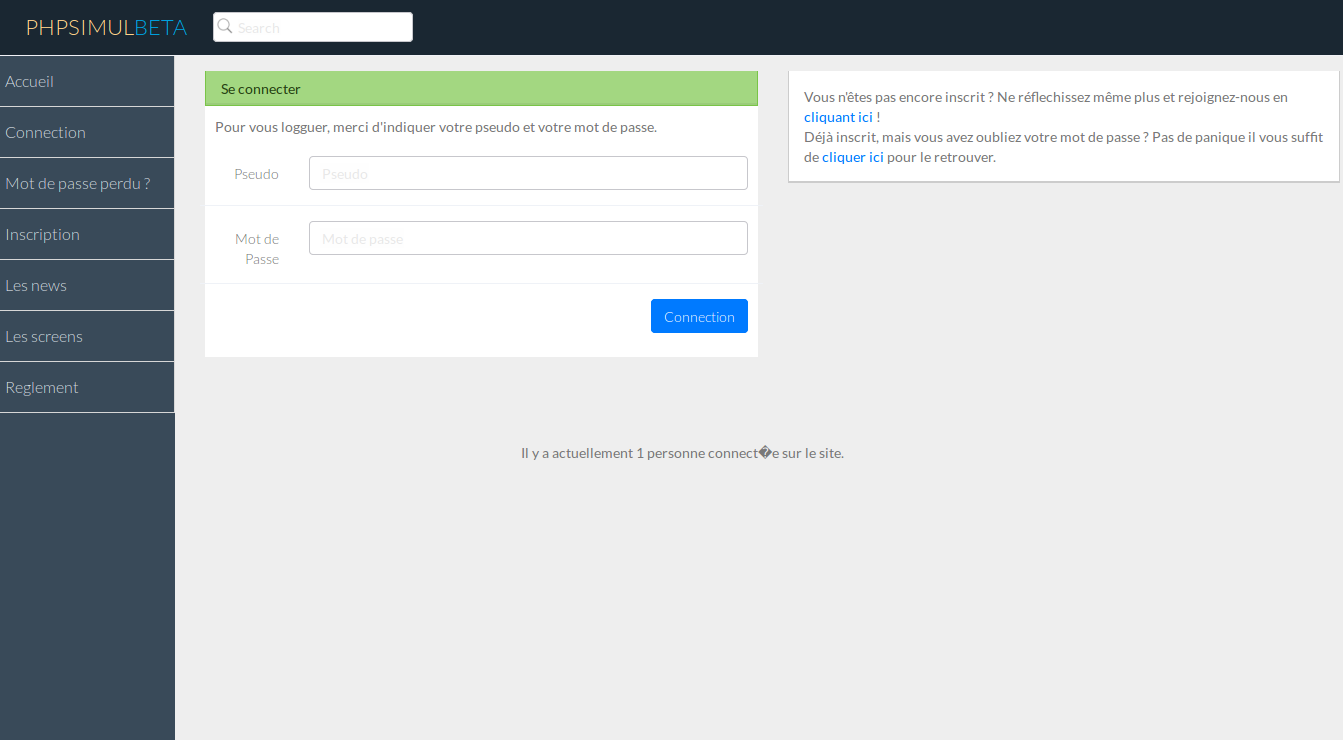Click the search magnifier icon
The width and height of the screenshot is (1343, 740).
[225, 26]
